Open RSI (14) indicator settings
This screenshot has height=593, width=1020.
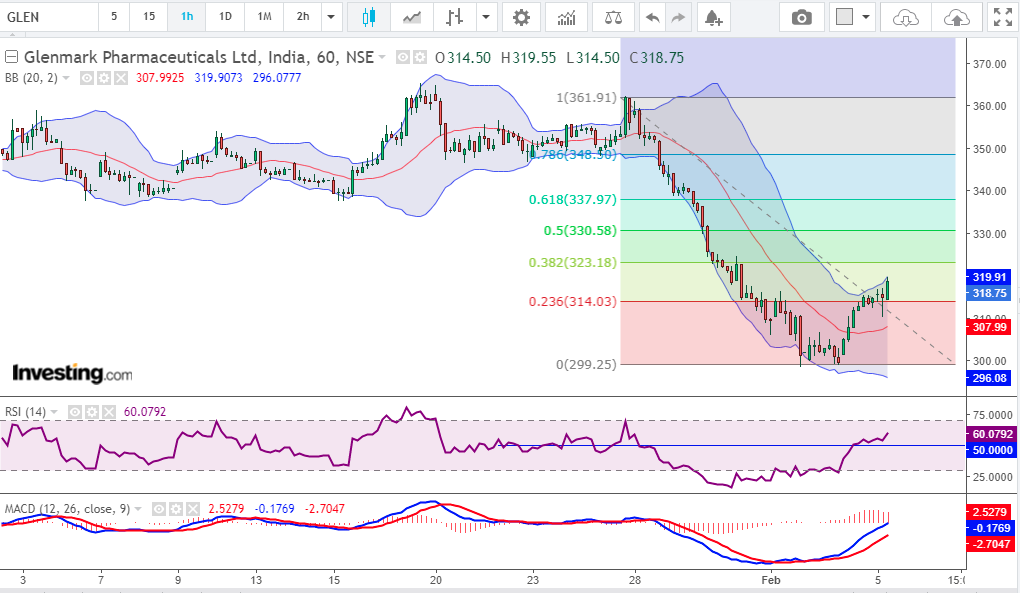tap(92, 412)
